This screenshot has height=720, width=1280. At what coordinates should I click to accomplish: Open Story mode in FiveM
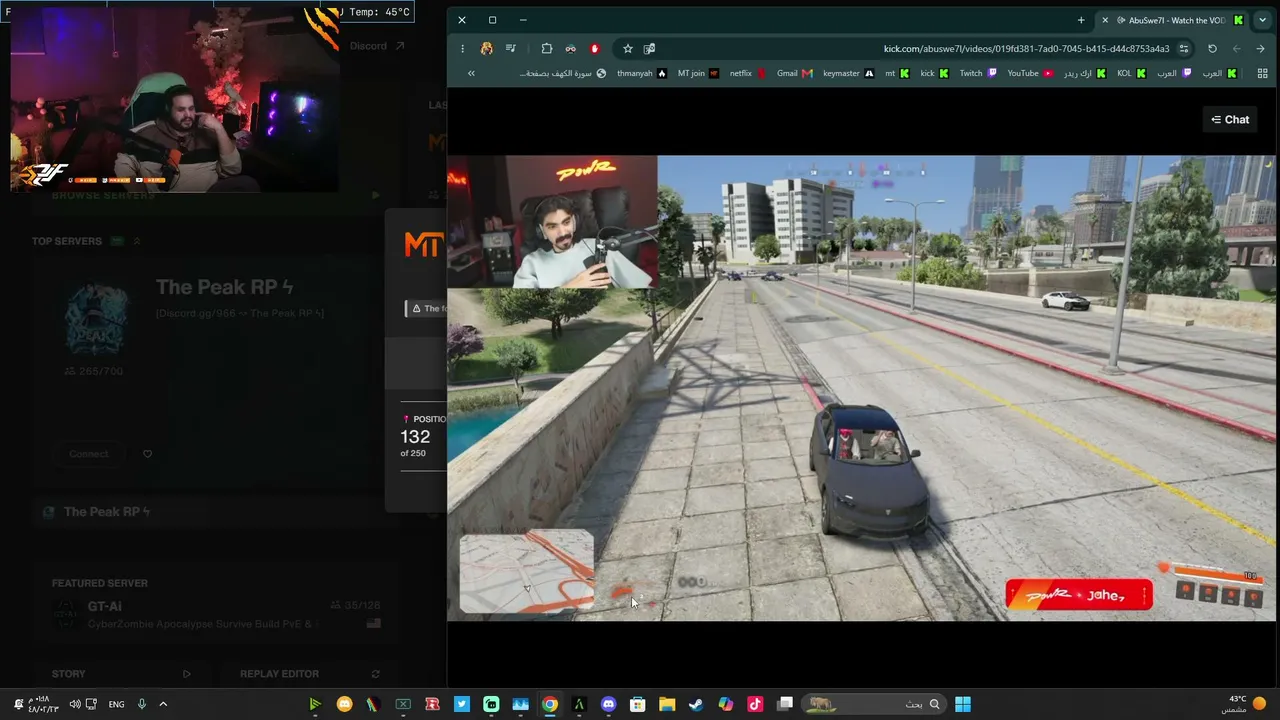pyautogui.click(x=121, y=674)
